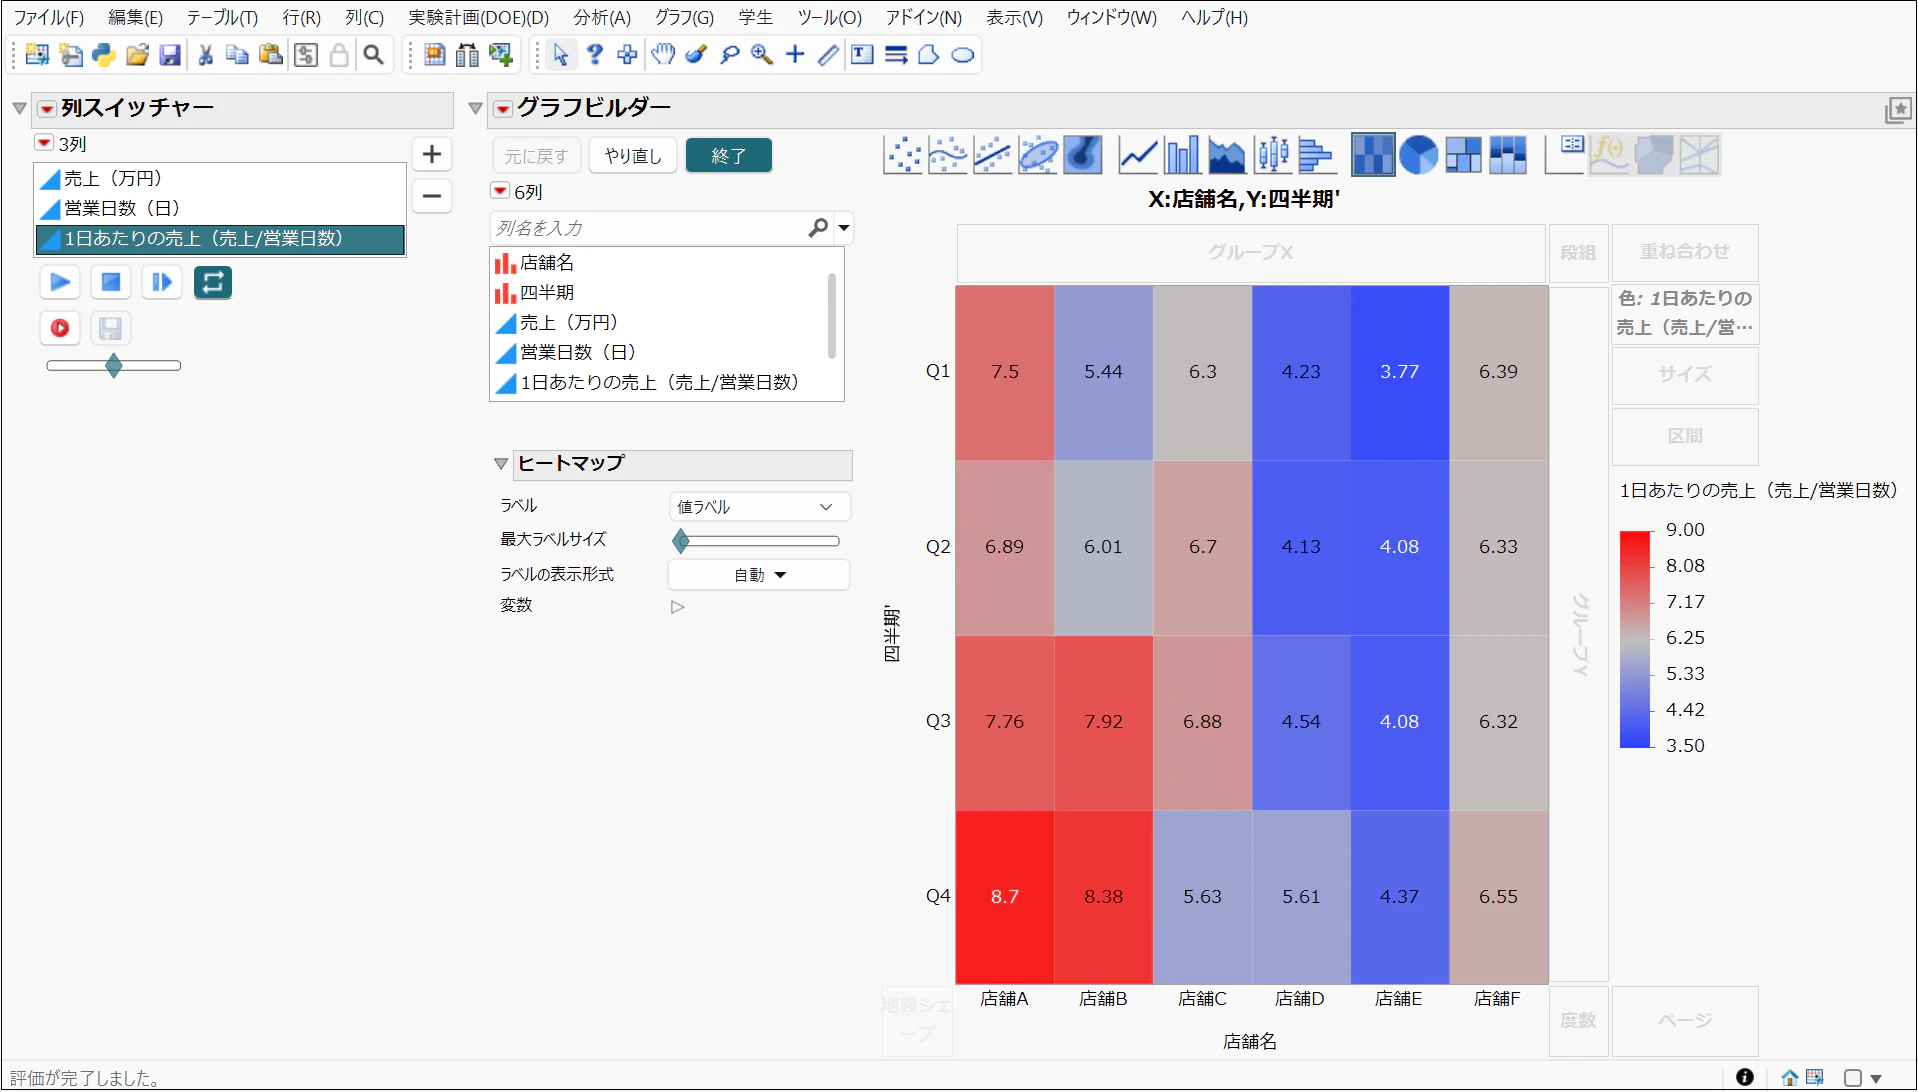Choose the Histogram element icon
The image size is (1918, 1092).
[x=1317, y=155]
